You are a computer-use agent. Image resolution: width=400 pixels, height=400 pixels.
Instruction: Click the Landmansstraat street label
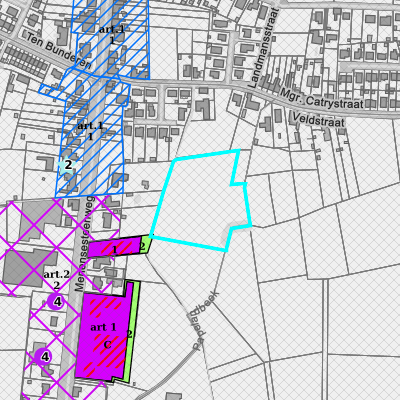pos(263,47)
